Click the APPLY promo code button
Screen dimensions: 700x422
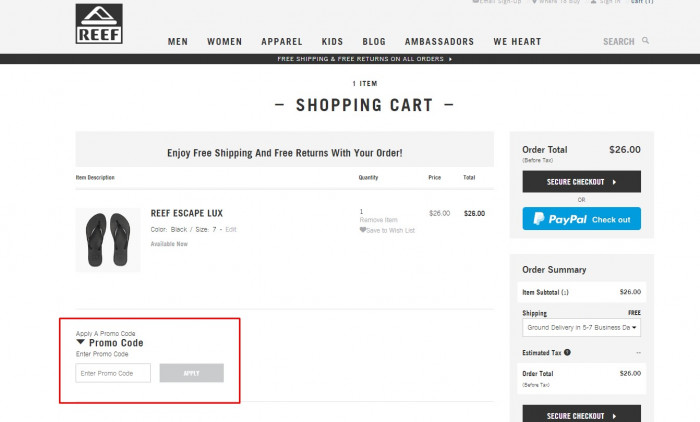pos(192,373)
